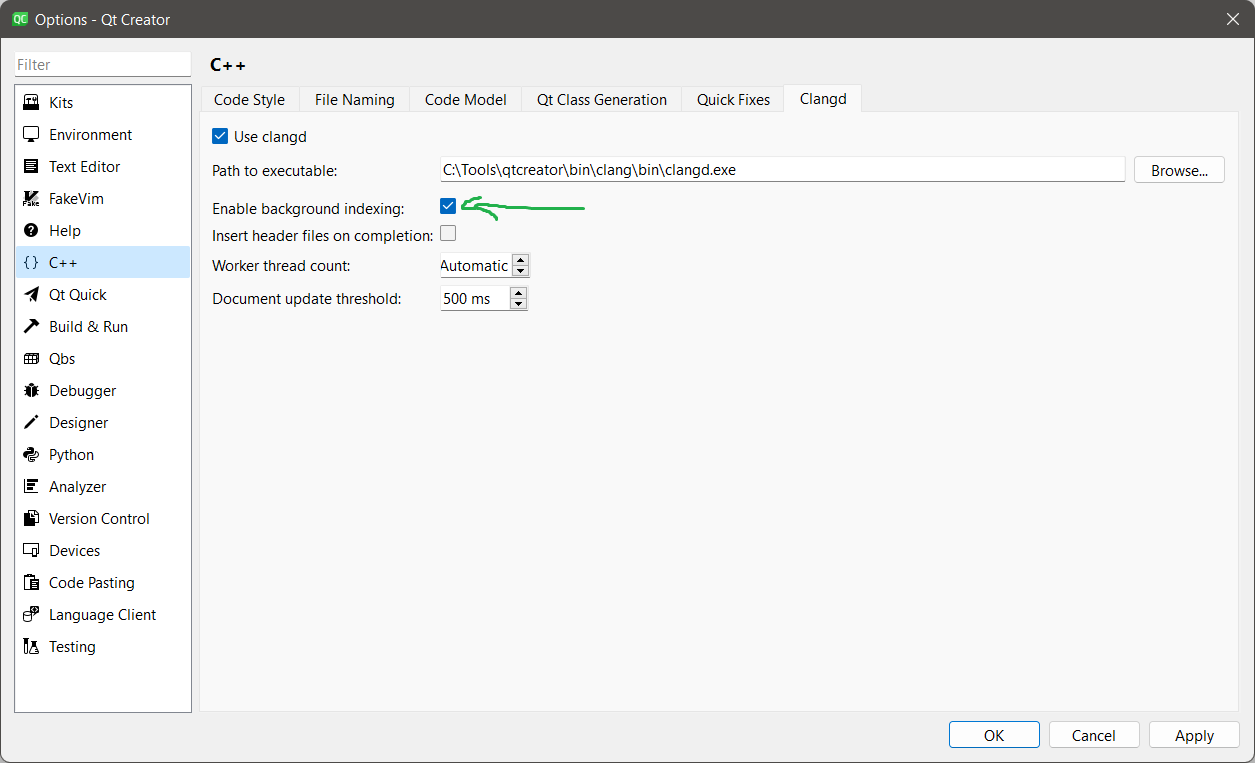Click the Apply button
The image size is (1255, 763).
pyautogui.click(x=1194, y=735)
